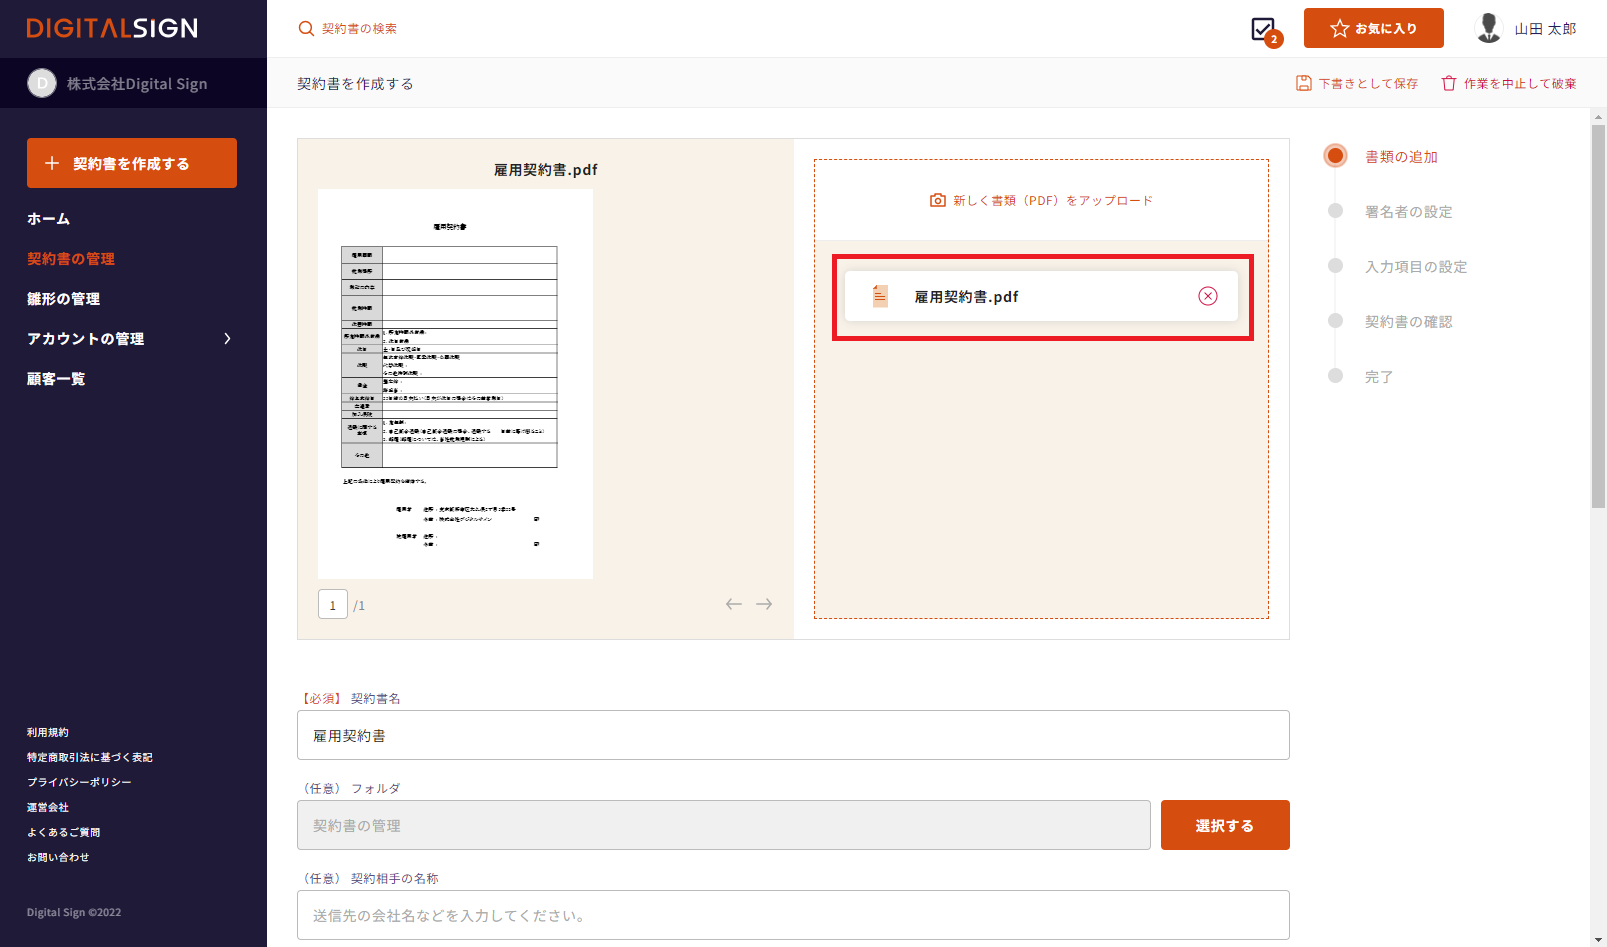This screenshot has width=1607, height=947.
Task: Click the DIGITALSIGN logo
Action: click(112, 28)
